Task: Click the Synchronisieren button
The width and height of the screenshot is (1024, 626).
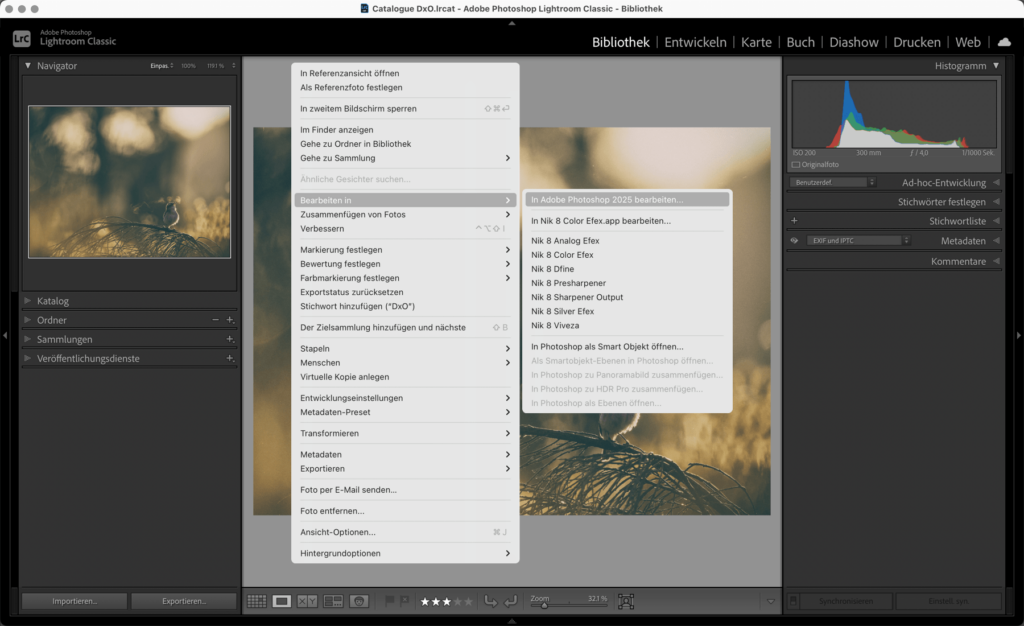Action: (846, 601)
